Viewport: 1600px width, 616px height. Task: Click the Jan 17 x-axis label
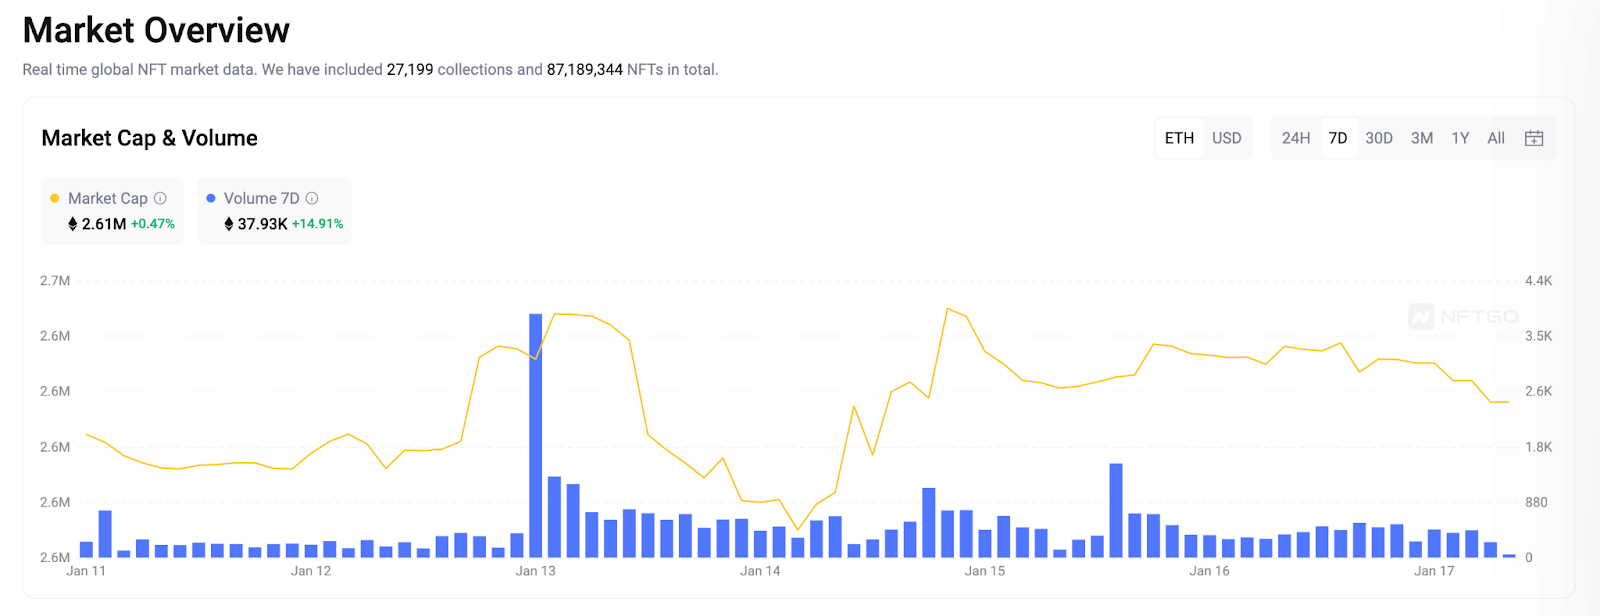coord(1434,571)
